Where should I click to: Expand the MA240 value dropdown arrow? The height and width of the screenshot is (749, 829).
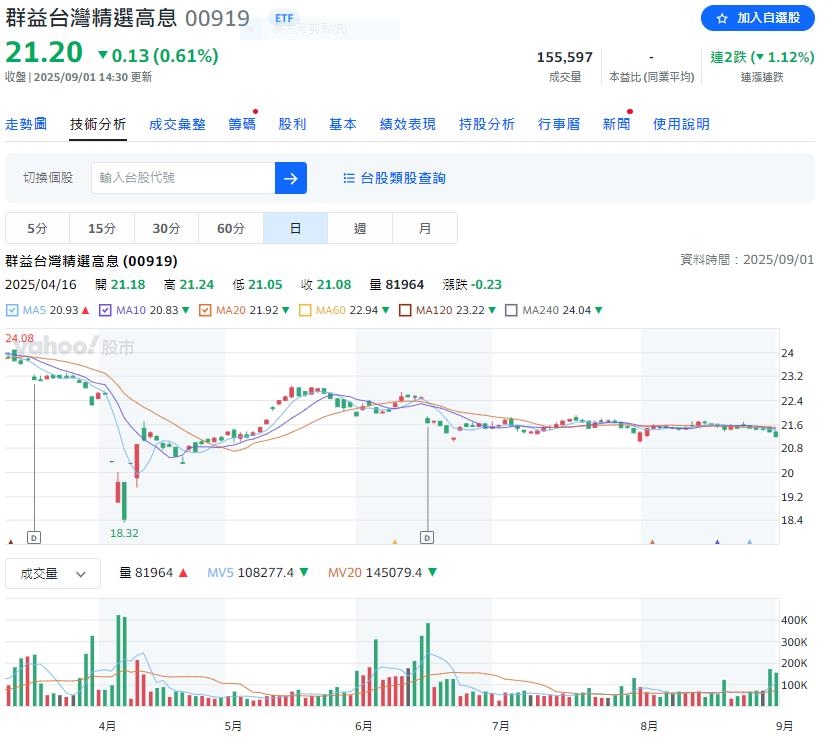pos(598,311)
